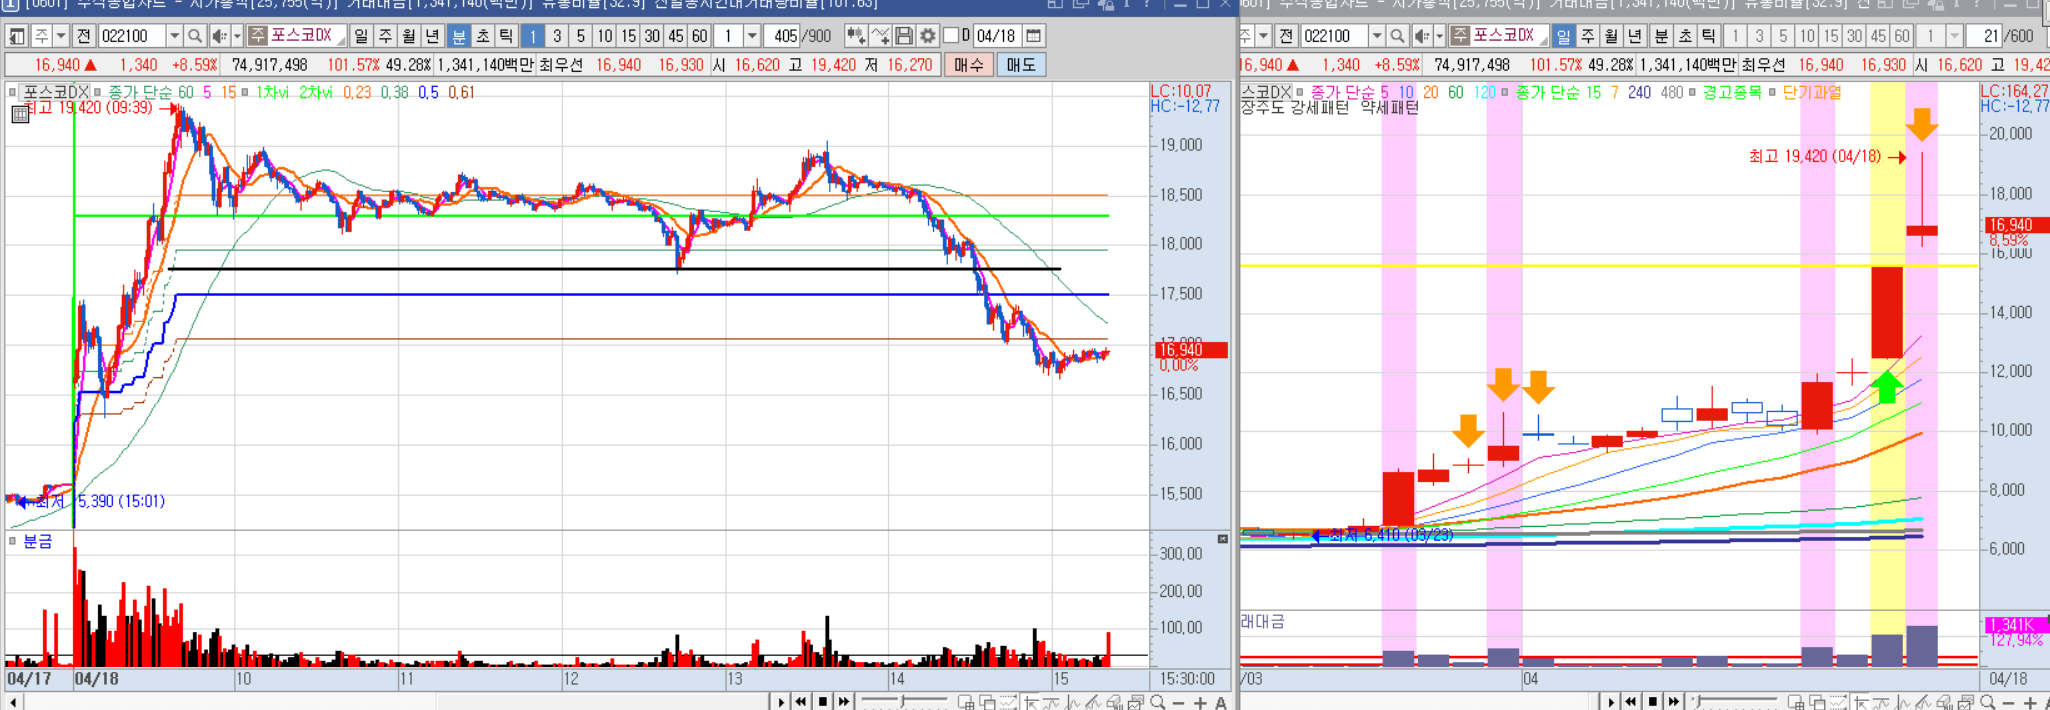Click the A auto-scale icon in left bottom bar

tap(1221, 702)
